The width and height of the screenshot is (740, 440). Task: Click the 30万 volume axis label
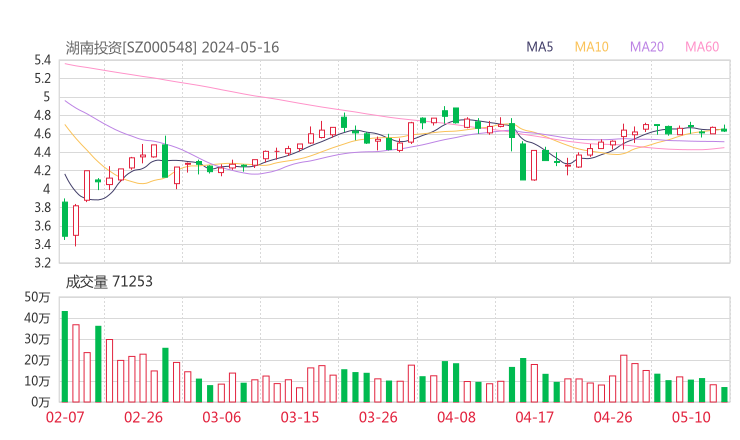click(37, 339)
